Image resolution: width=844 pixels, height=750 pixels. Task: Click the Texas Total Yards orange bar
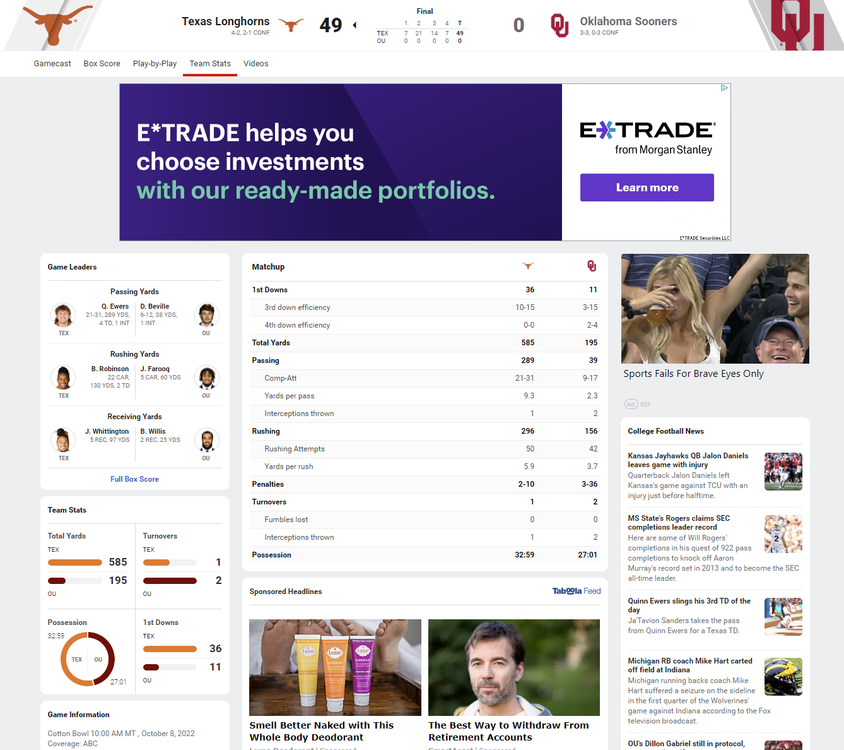click(x=75, y=563)
